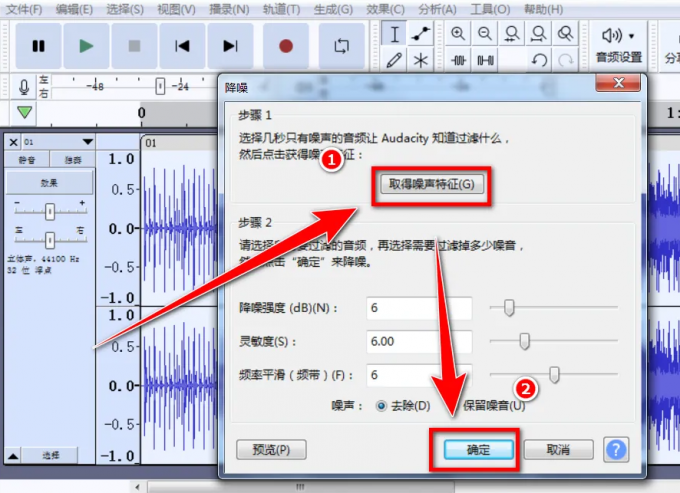Click Trim audio outside selection icon
The height and width of the screenshot is (493, 680).
tap(458, 60)
